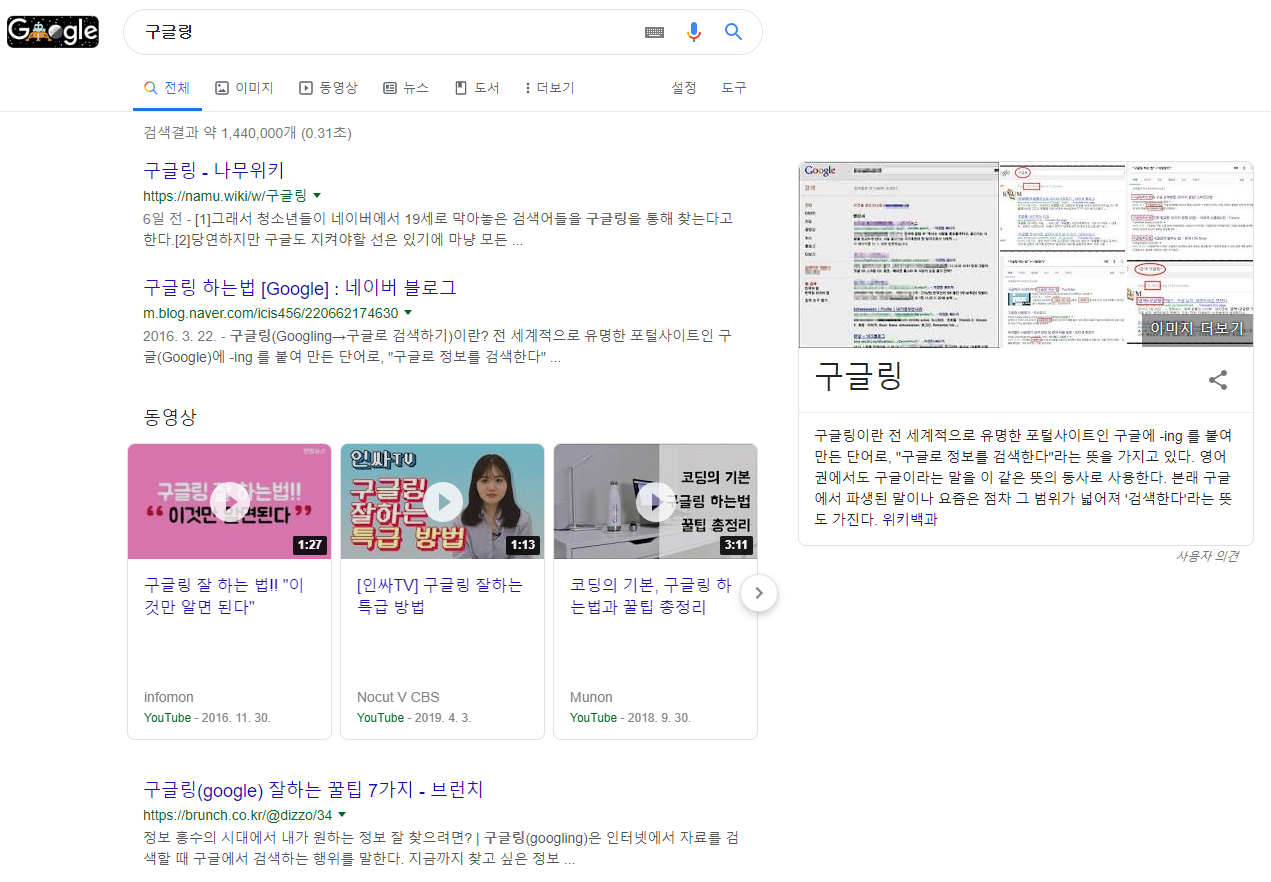Click the 3:11 video duration badge

click(x=735, y=546)
